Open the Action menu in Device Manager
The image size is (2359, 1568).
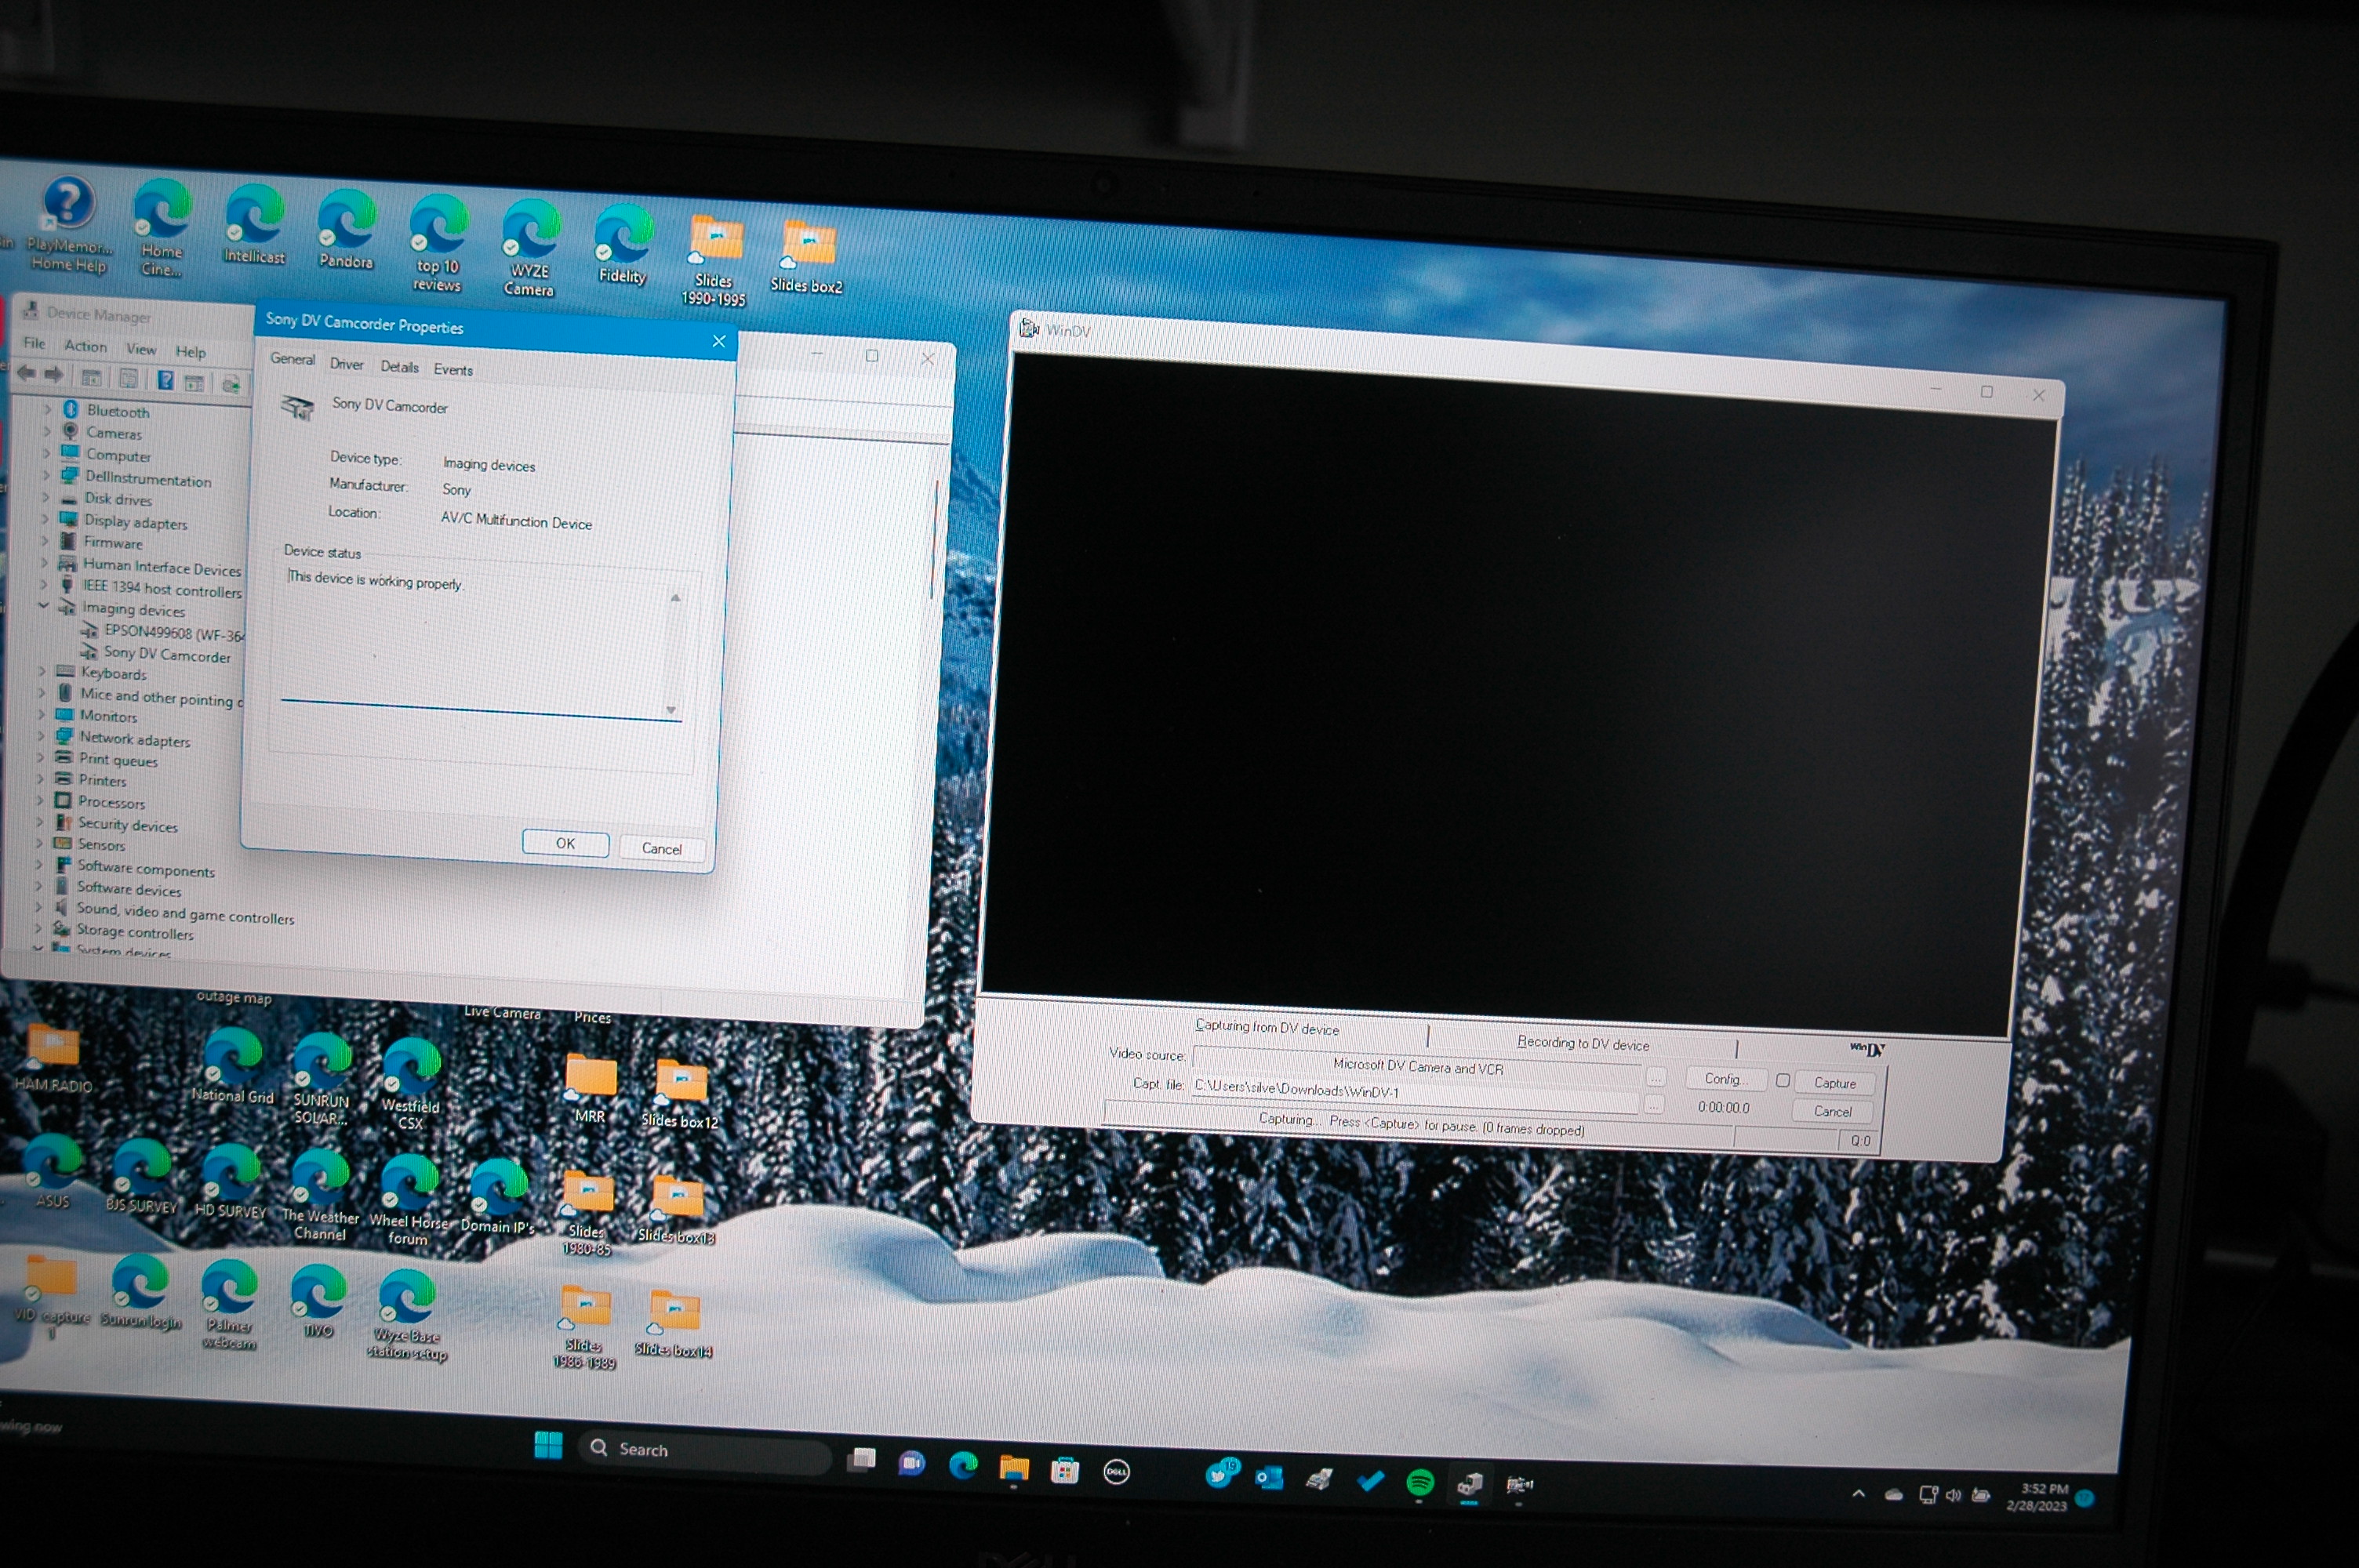pos(85,346)
